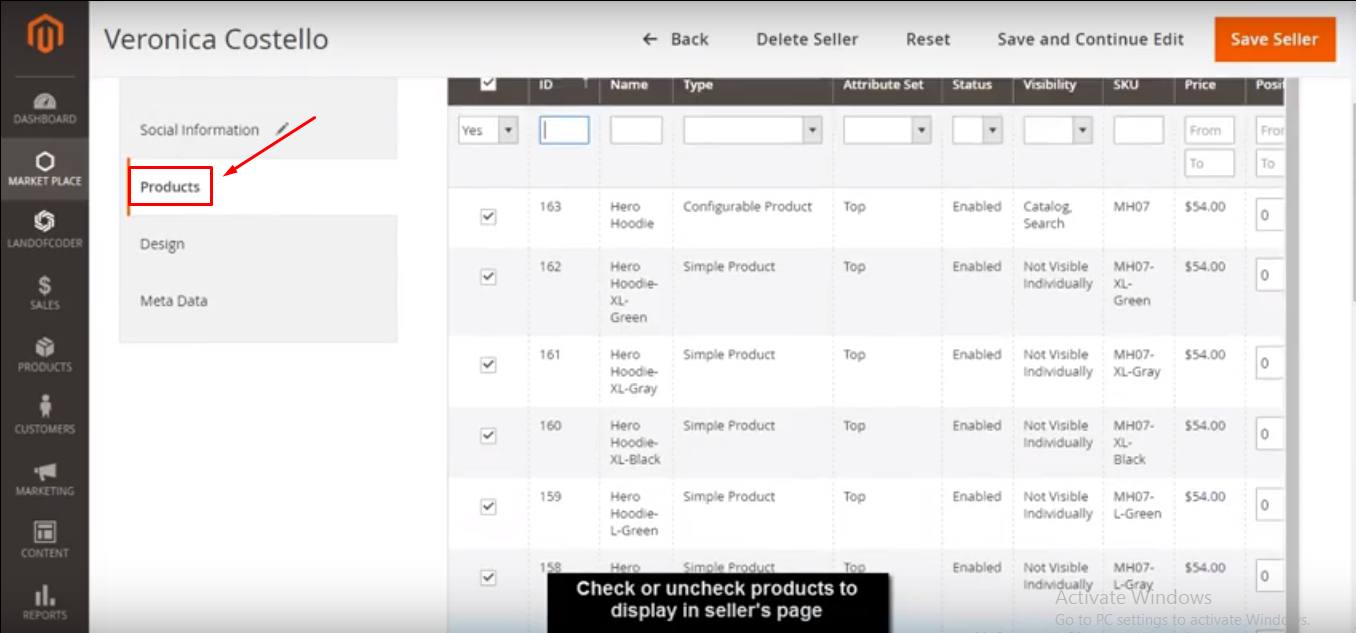Uncheck product 163 Hero Hoodie

488,214
